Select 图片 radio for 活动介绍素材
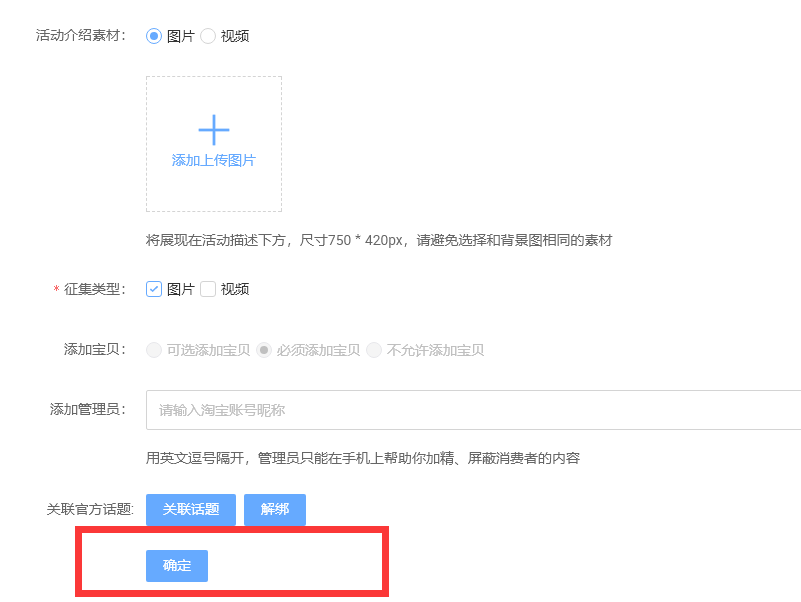Viewport: 801px width, 602px height. (154, 36)
